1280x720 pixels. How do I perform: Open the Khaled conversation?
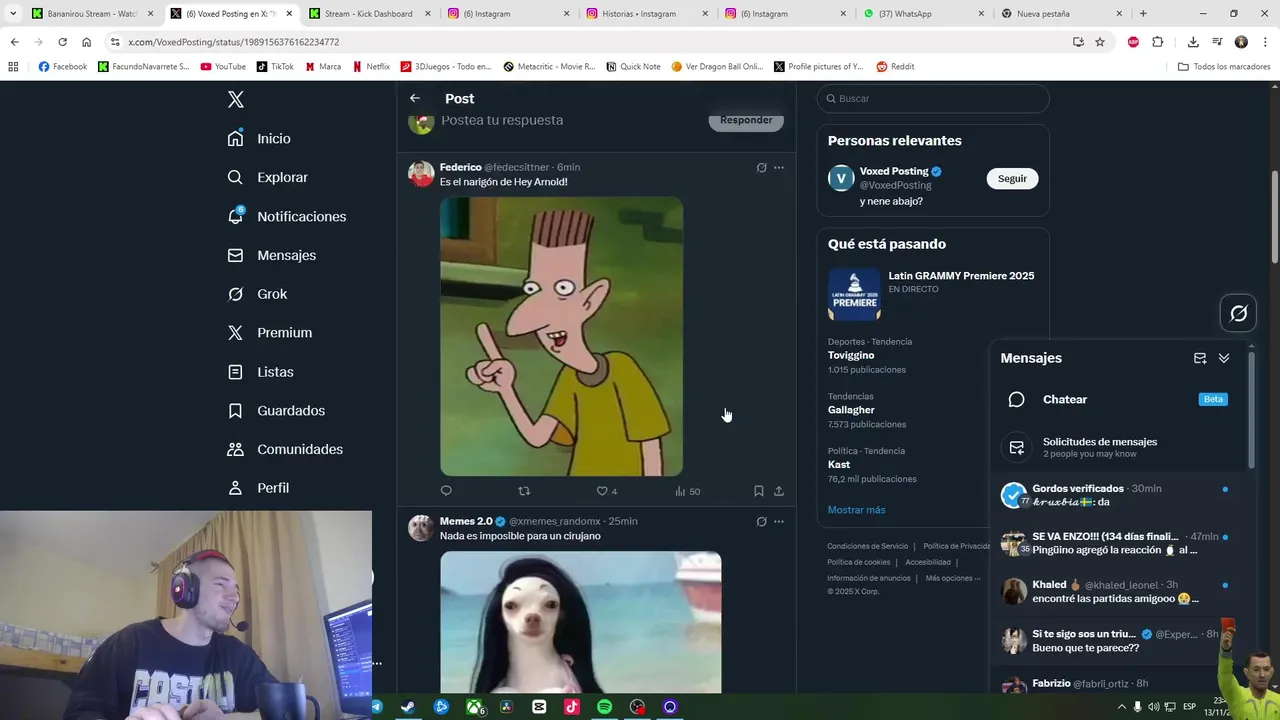click(x=1119, y=591)
